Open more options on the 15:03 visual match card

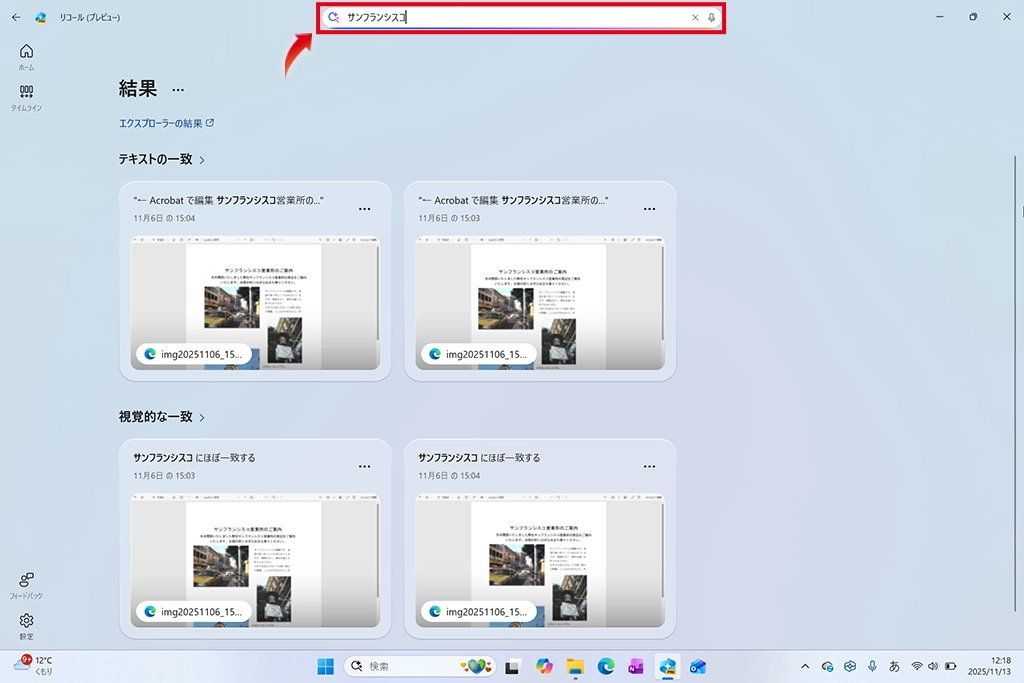tap(365, 466)
